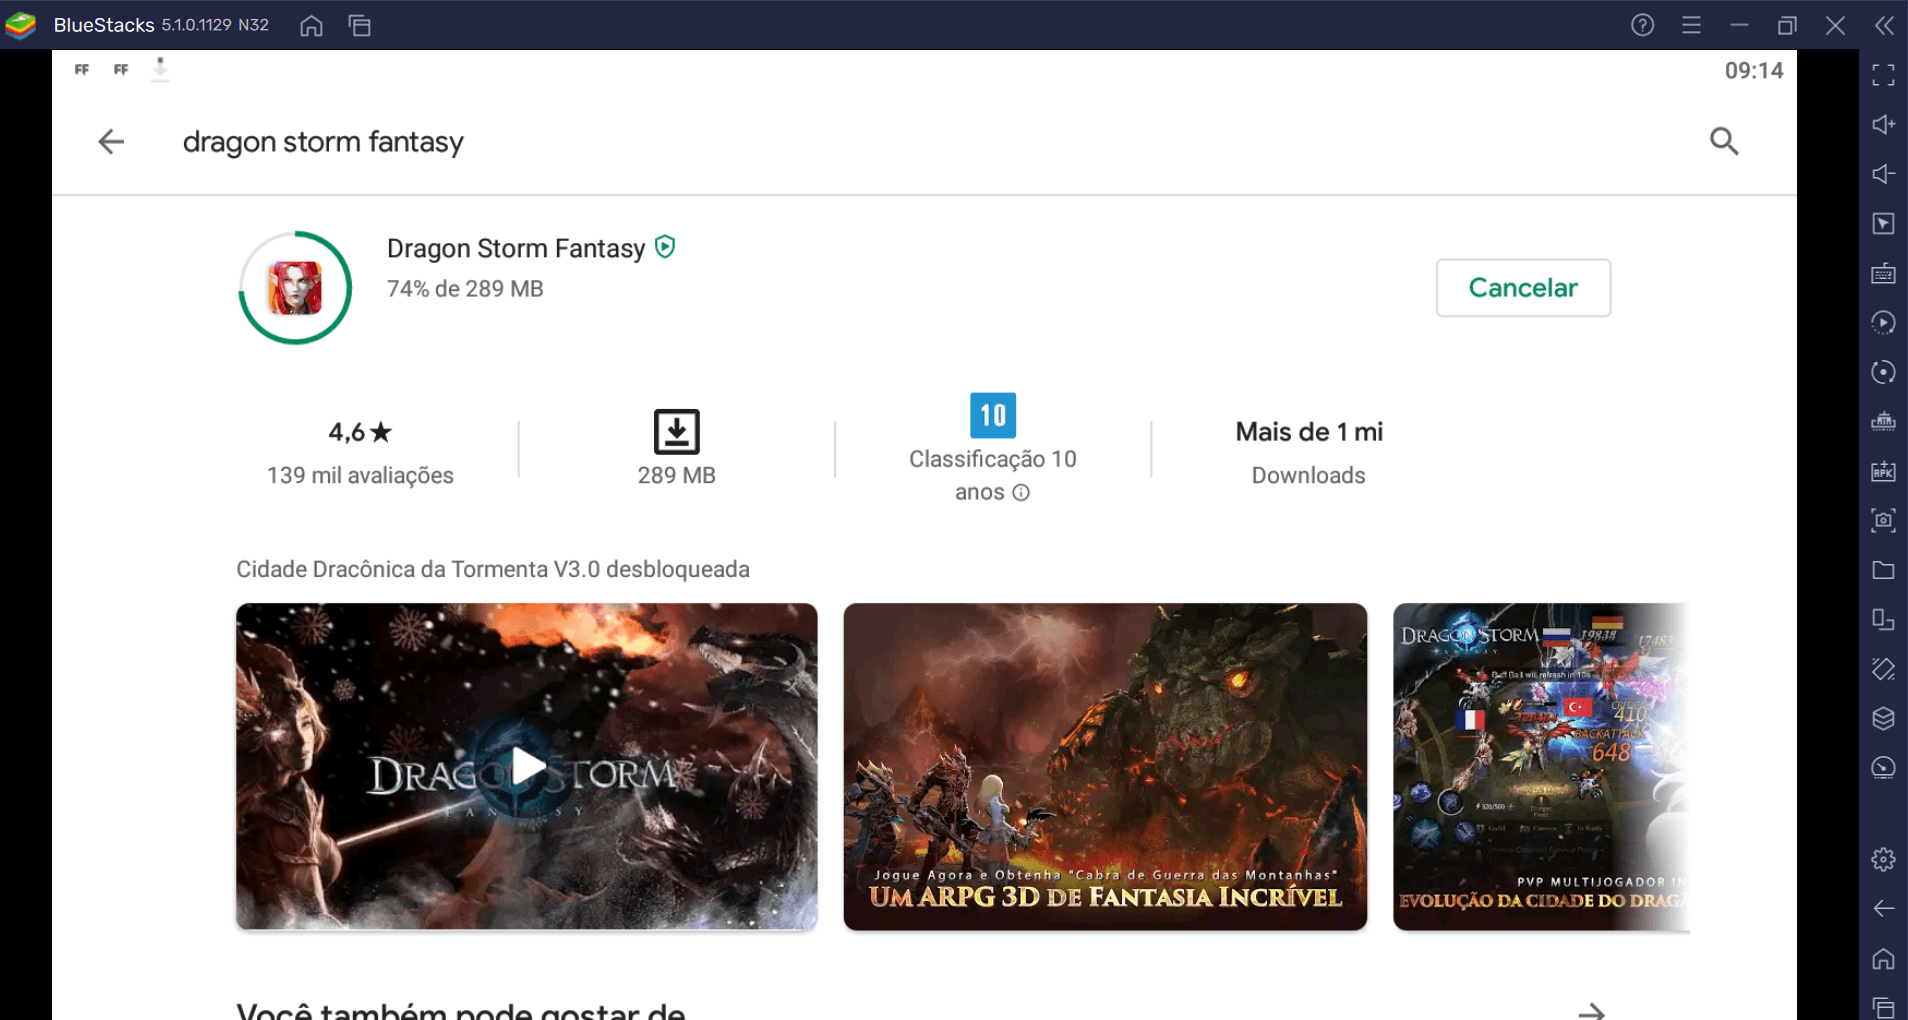1908x1020 pixels.
Task: Collapse the BlueStacks side toolbar
Action: 1884,25
